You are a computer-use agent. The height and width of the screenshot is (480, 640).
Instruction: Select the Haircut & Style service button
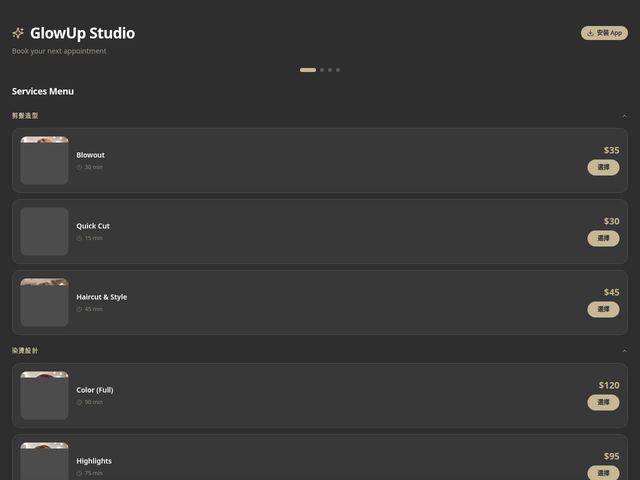pyautogui.click(x=603, y=309)
